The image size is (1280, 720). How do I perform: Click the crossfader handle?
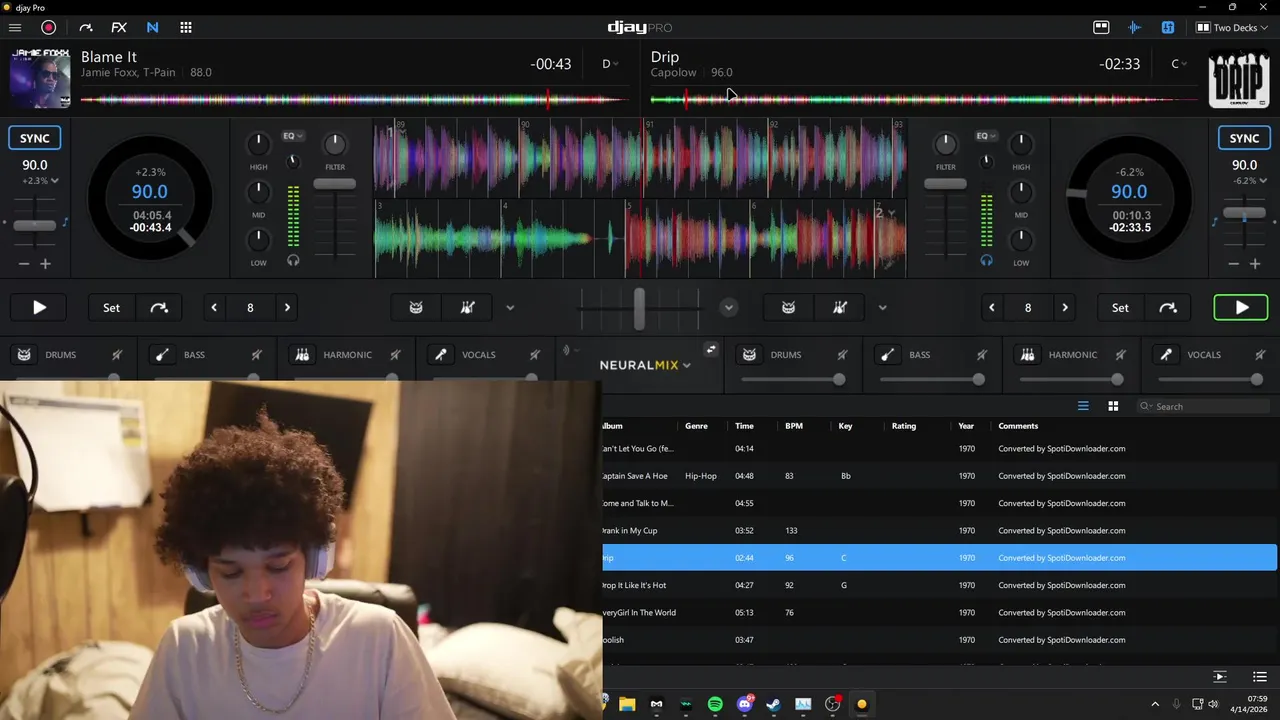tap(639, 308)
